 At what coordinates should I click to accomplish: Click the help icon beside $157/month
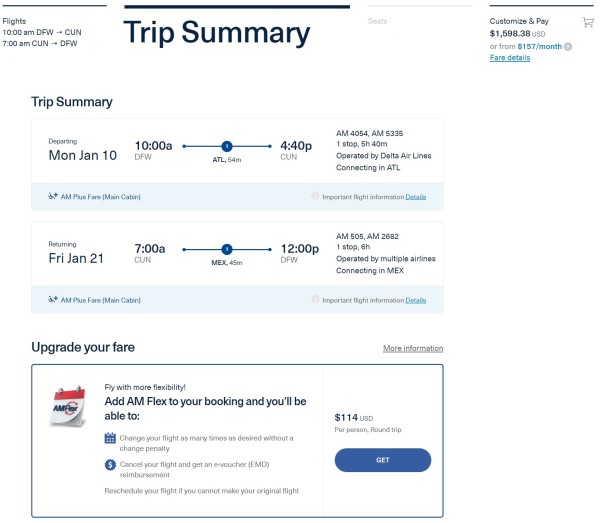[568, 46]
